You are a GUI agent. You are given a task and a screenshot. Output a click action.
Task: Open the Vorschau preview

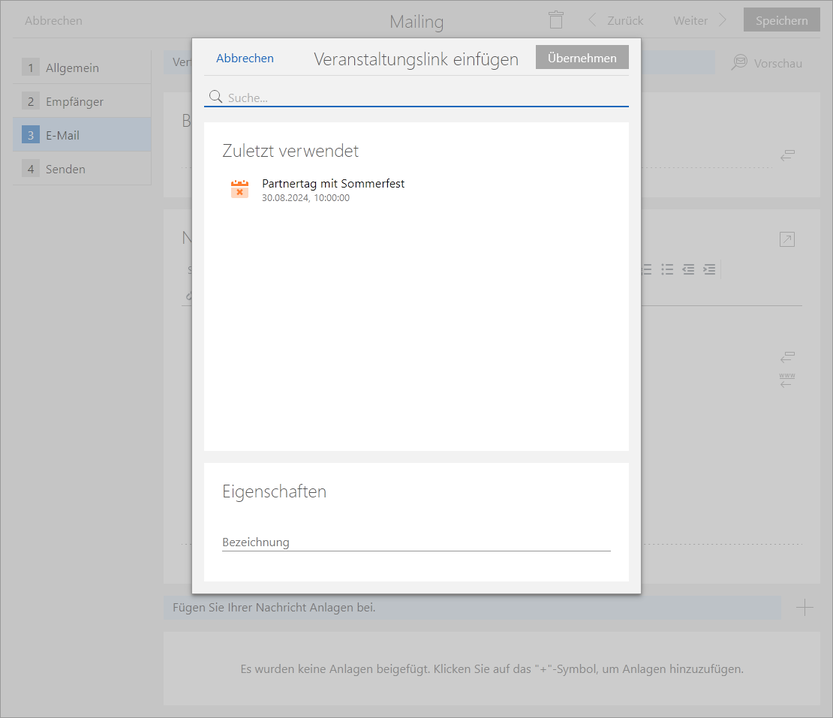[x=766, y=63]
